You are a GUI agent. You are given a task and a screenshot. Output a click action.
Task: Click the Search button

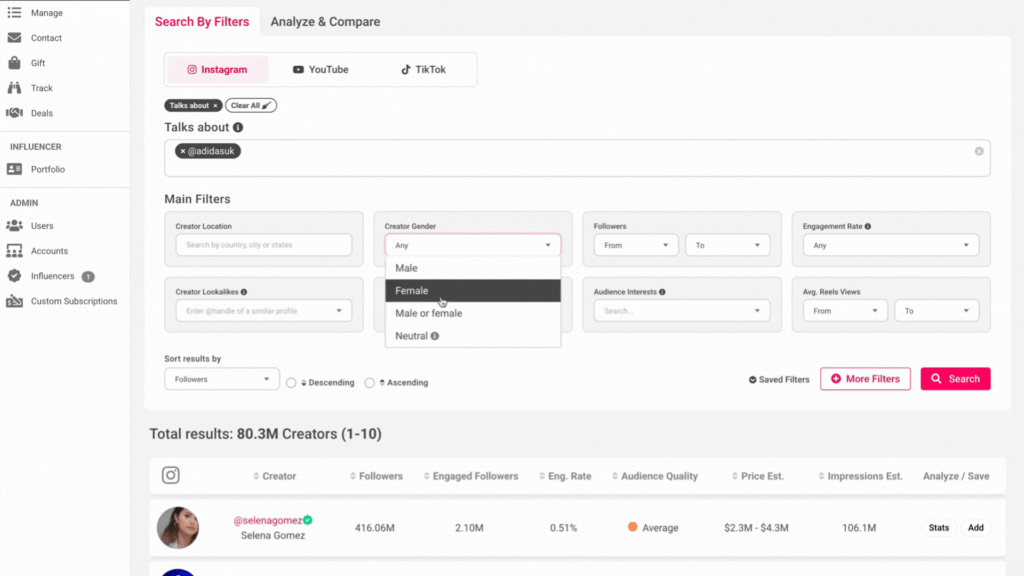954,378
